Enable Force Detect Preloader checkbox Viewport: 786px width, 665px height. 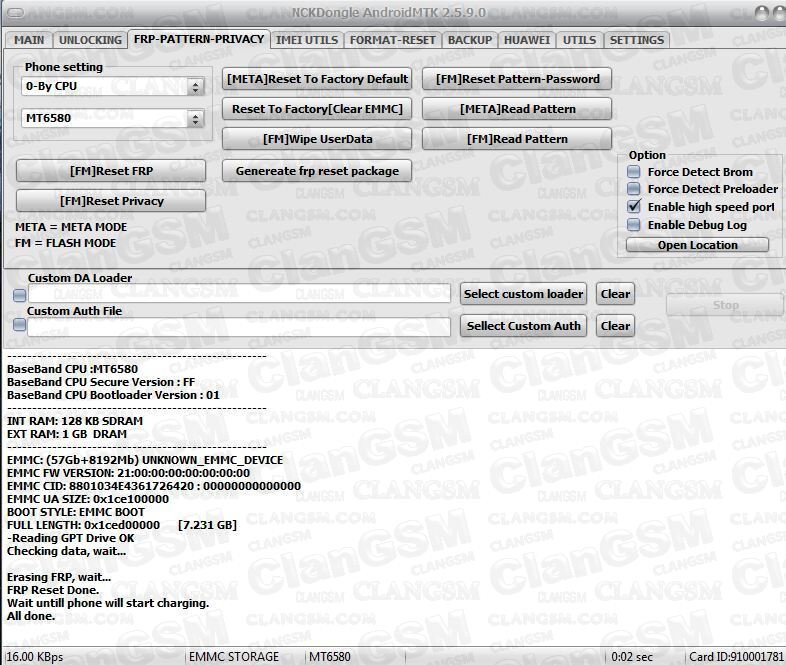[x=634, y=189]
